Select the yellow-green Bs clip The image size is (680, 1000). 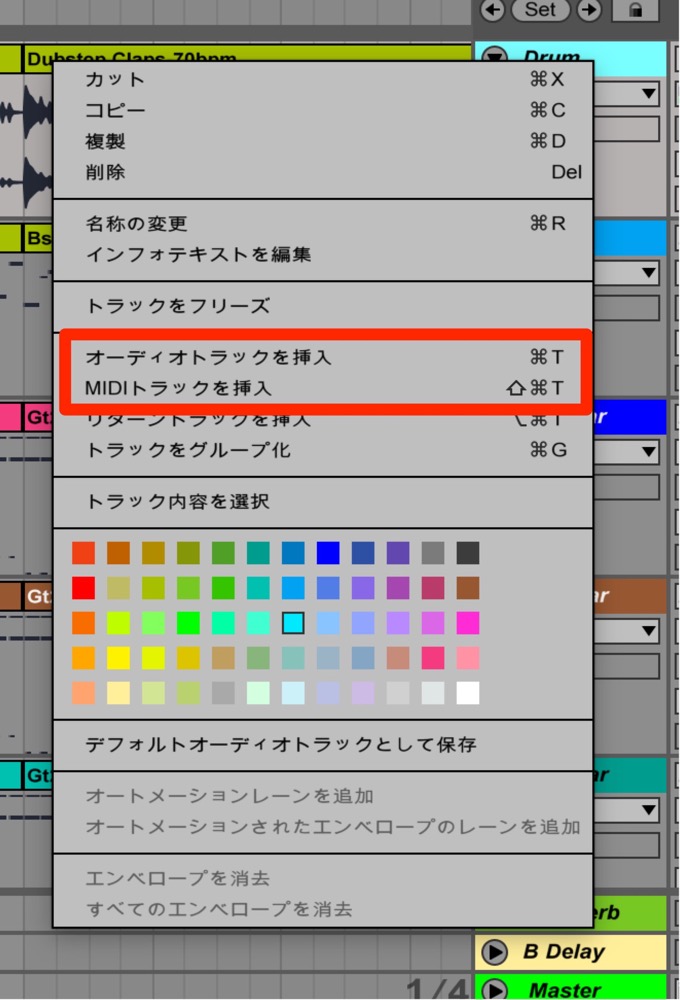[38, 238]
